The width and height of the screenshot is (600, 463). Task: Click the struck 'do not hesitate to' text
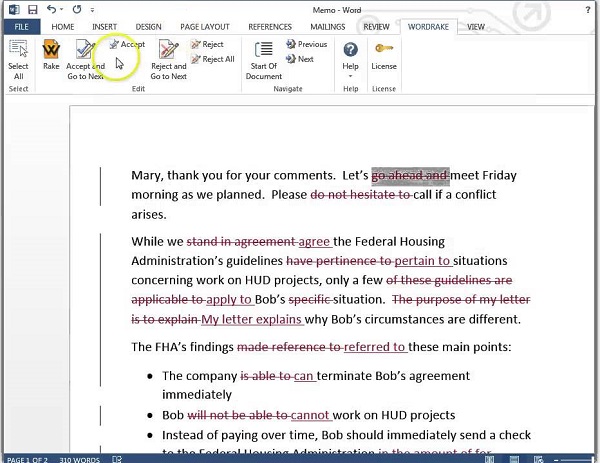pyautogui.click(x=361, y=195)
